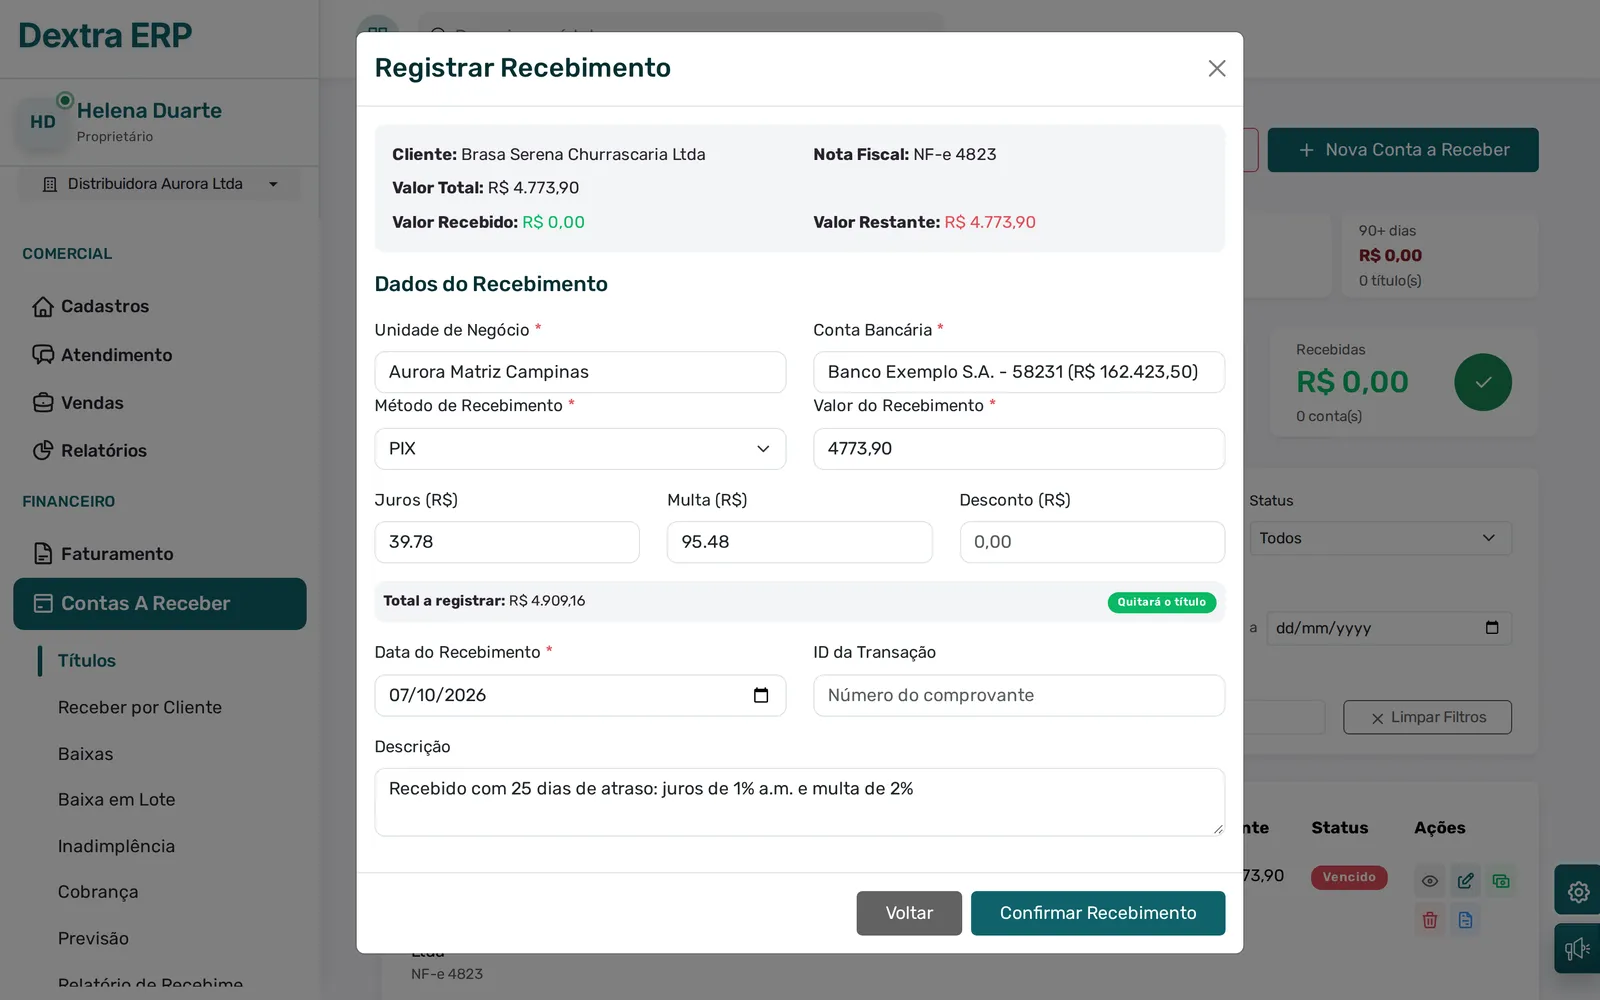This screenshot has height=1000, width=1600.
Task: Click the eye view icon in Ações
Action: click(x=1430, y=881)
